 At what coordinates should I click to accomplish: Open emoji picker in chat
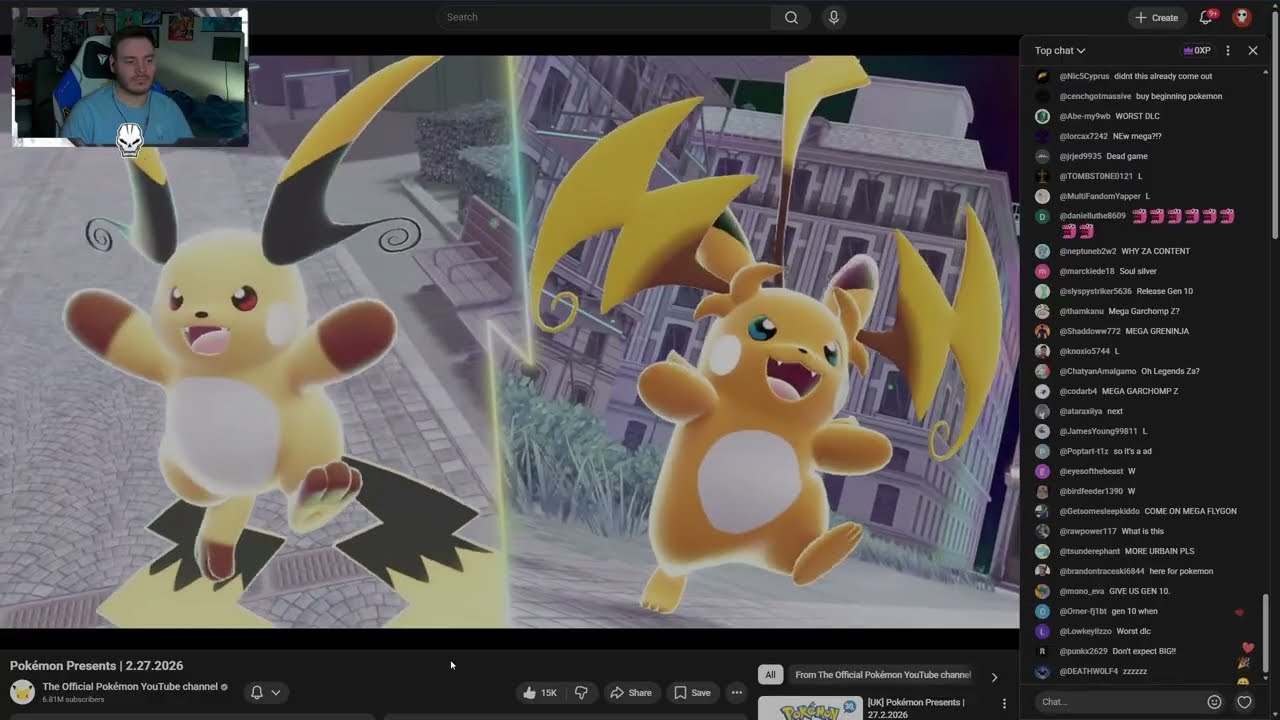click(x=1214, y=702)
